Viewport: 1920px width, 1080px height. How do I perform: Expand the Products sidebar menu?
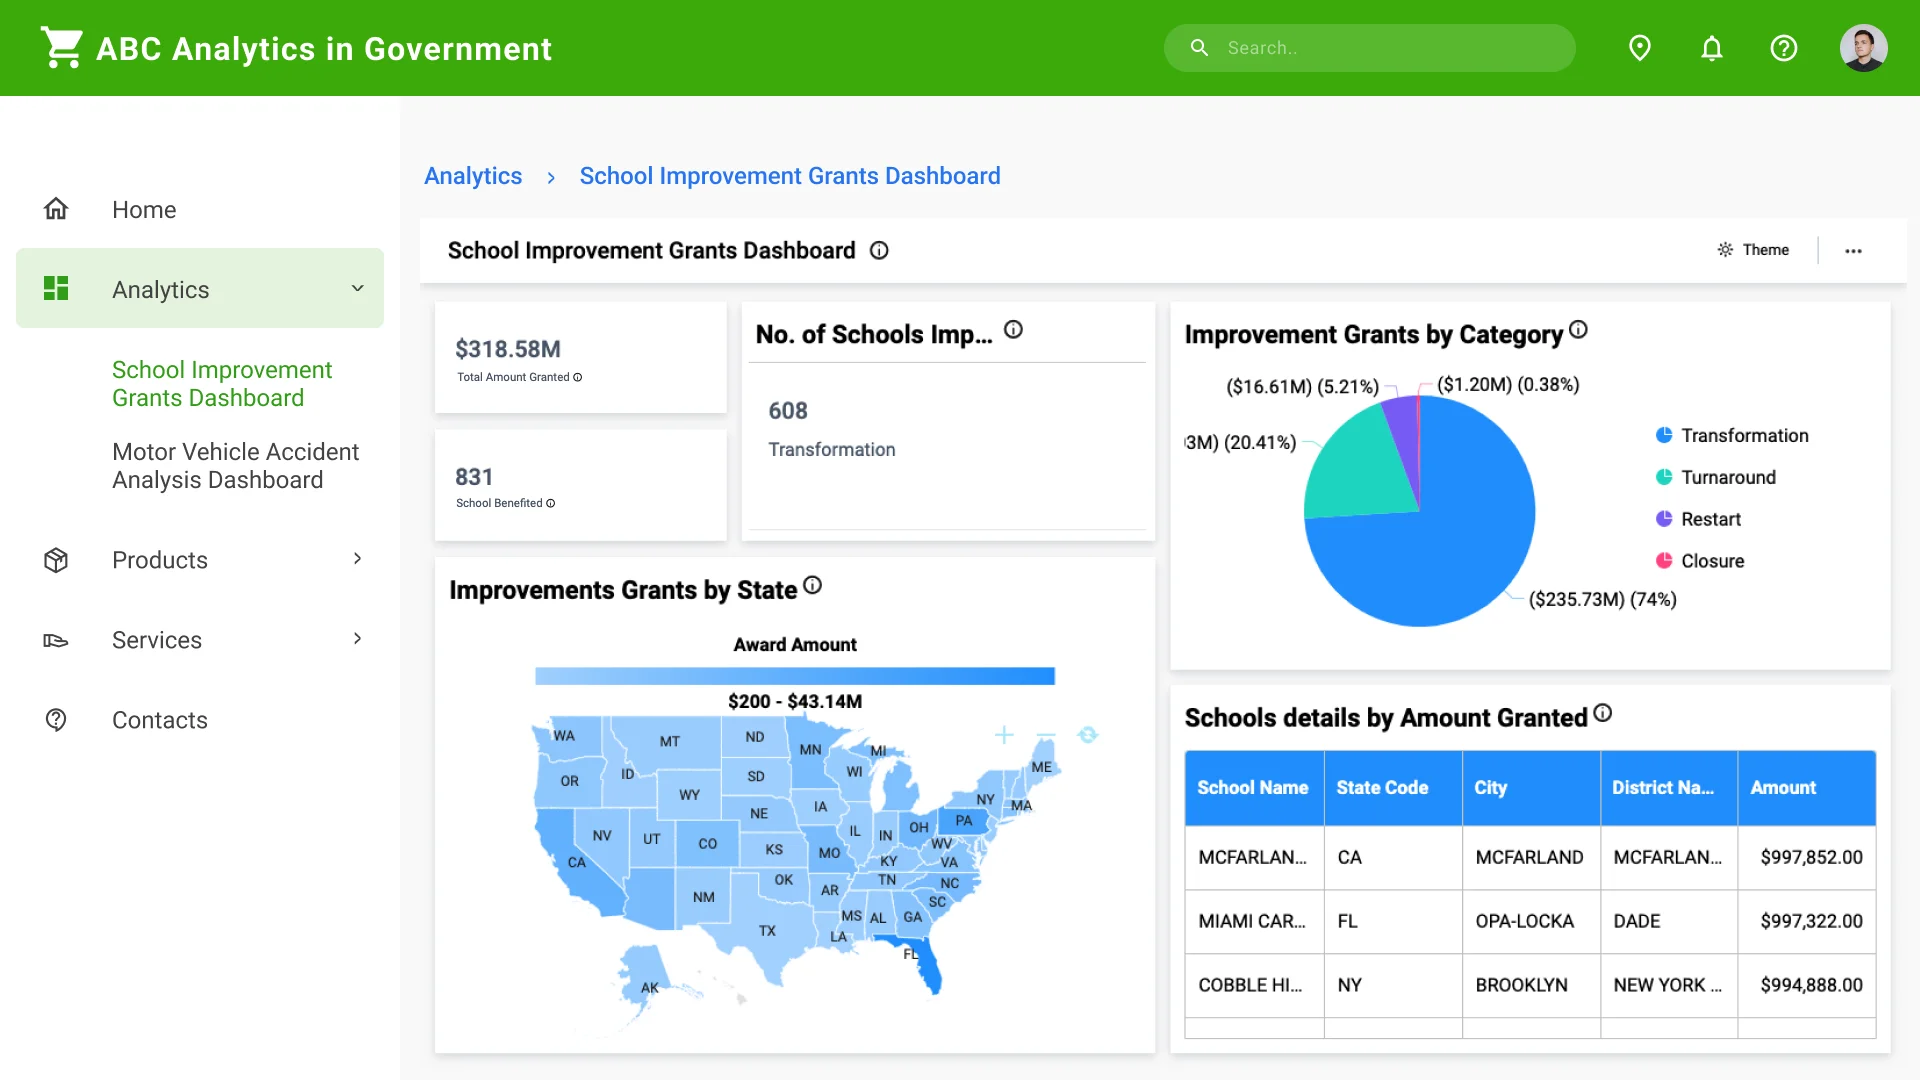click(x=357, y=559)
